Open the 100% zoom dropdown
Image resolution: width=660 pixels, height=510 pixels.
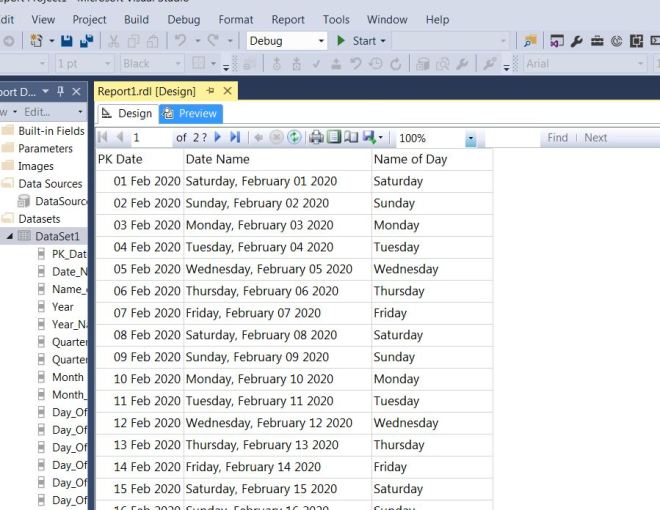pos(470,138)
